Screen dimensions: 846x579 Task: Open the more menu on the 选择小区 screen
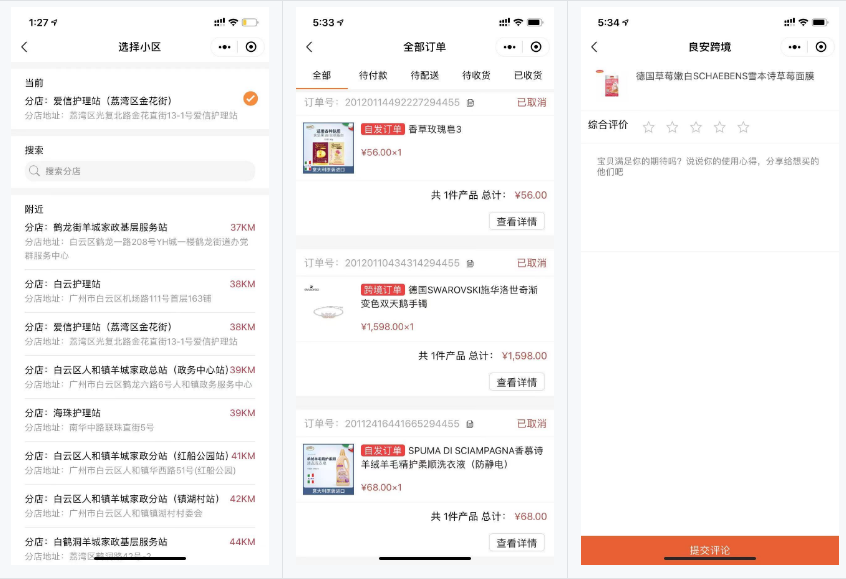coord(224,47)
